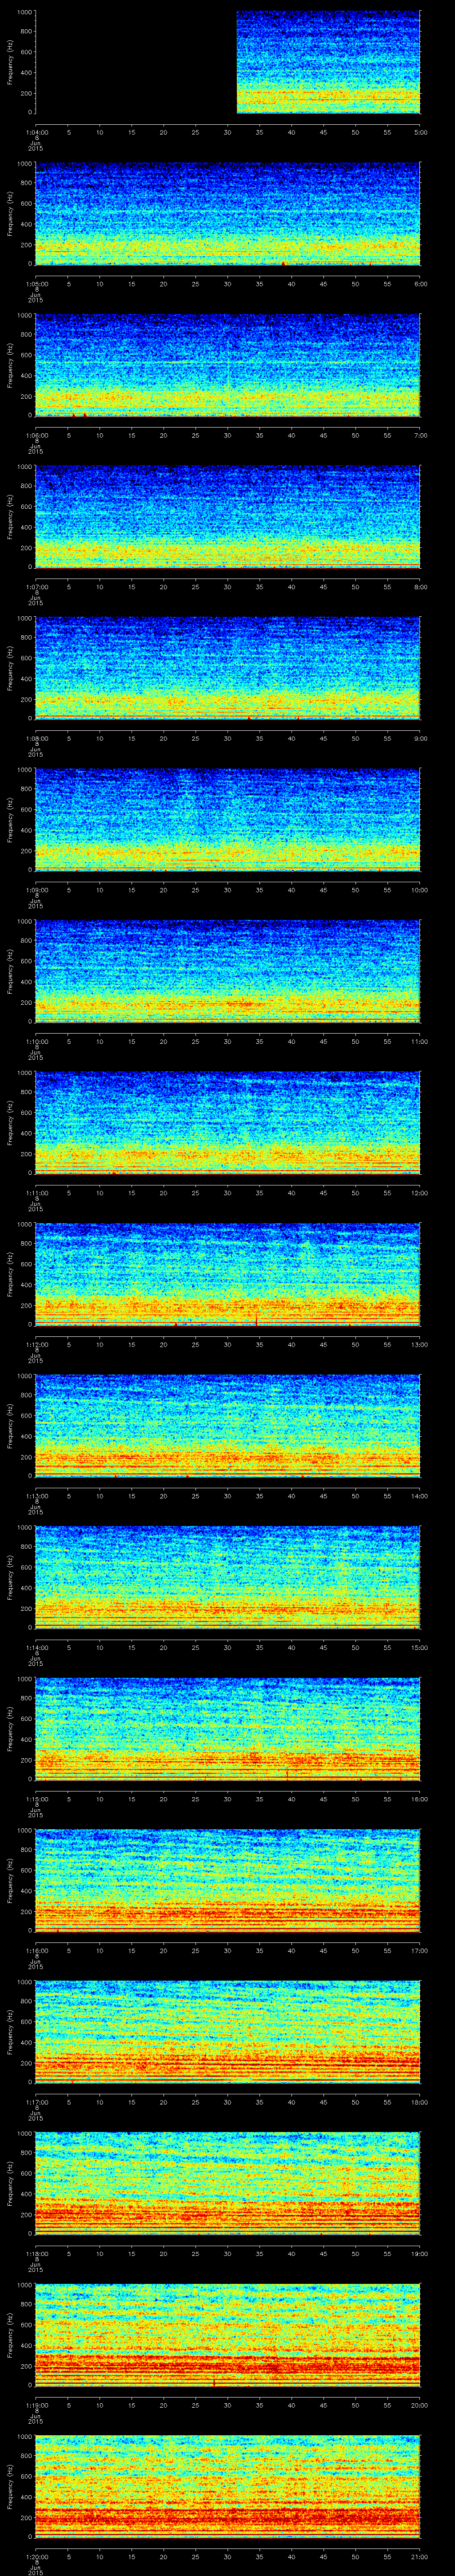This screenshot has height=2576, width=455.
Task: Click the spectrogram panel beginning at 1:04:00
Action: (x=228, y=62)
